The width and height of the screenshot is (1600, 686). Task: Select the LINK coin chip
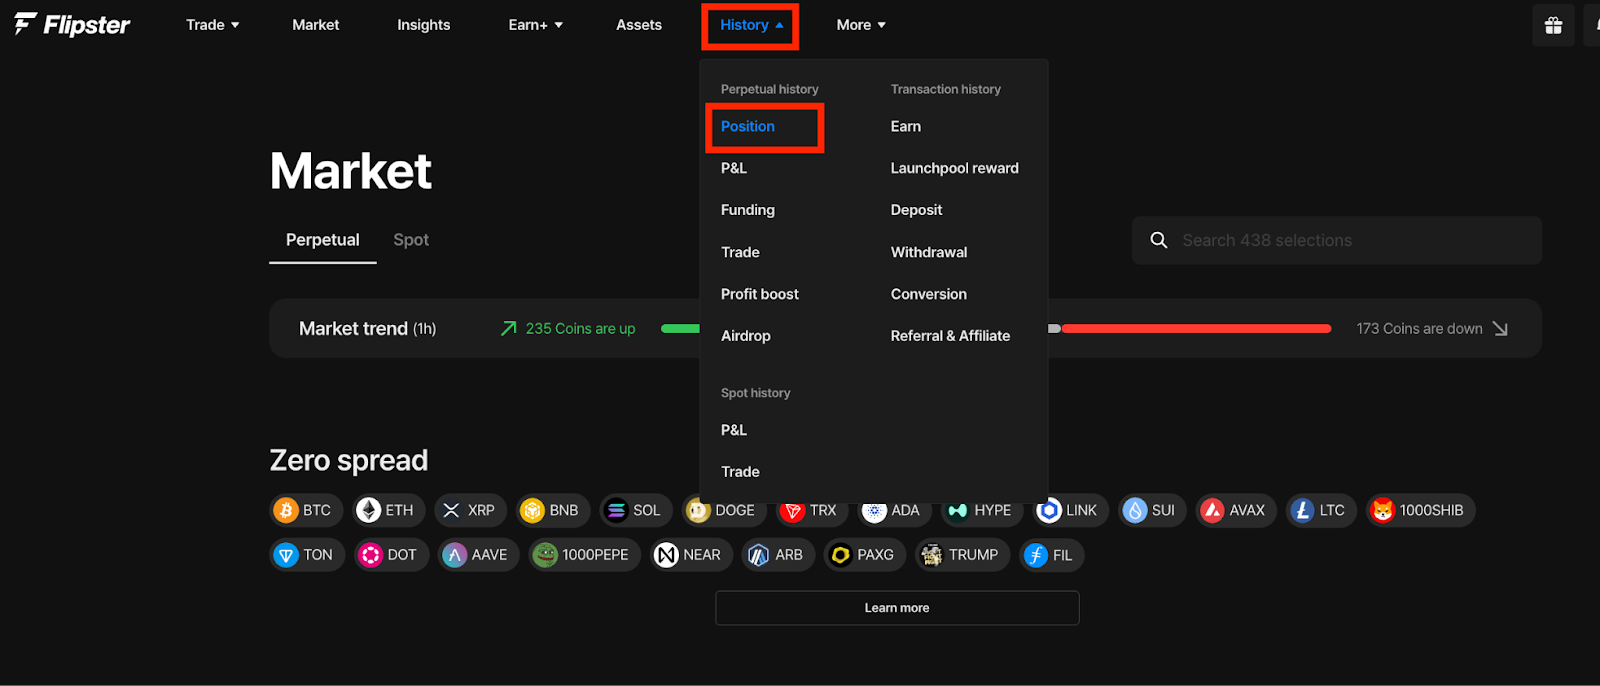pyautogui.click(x=1070, y=510)
